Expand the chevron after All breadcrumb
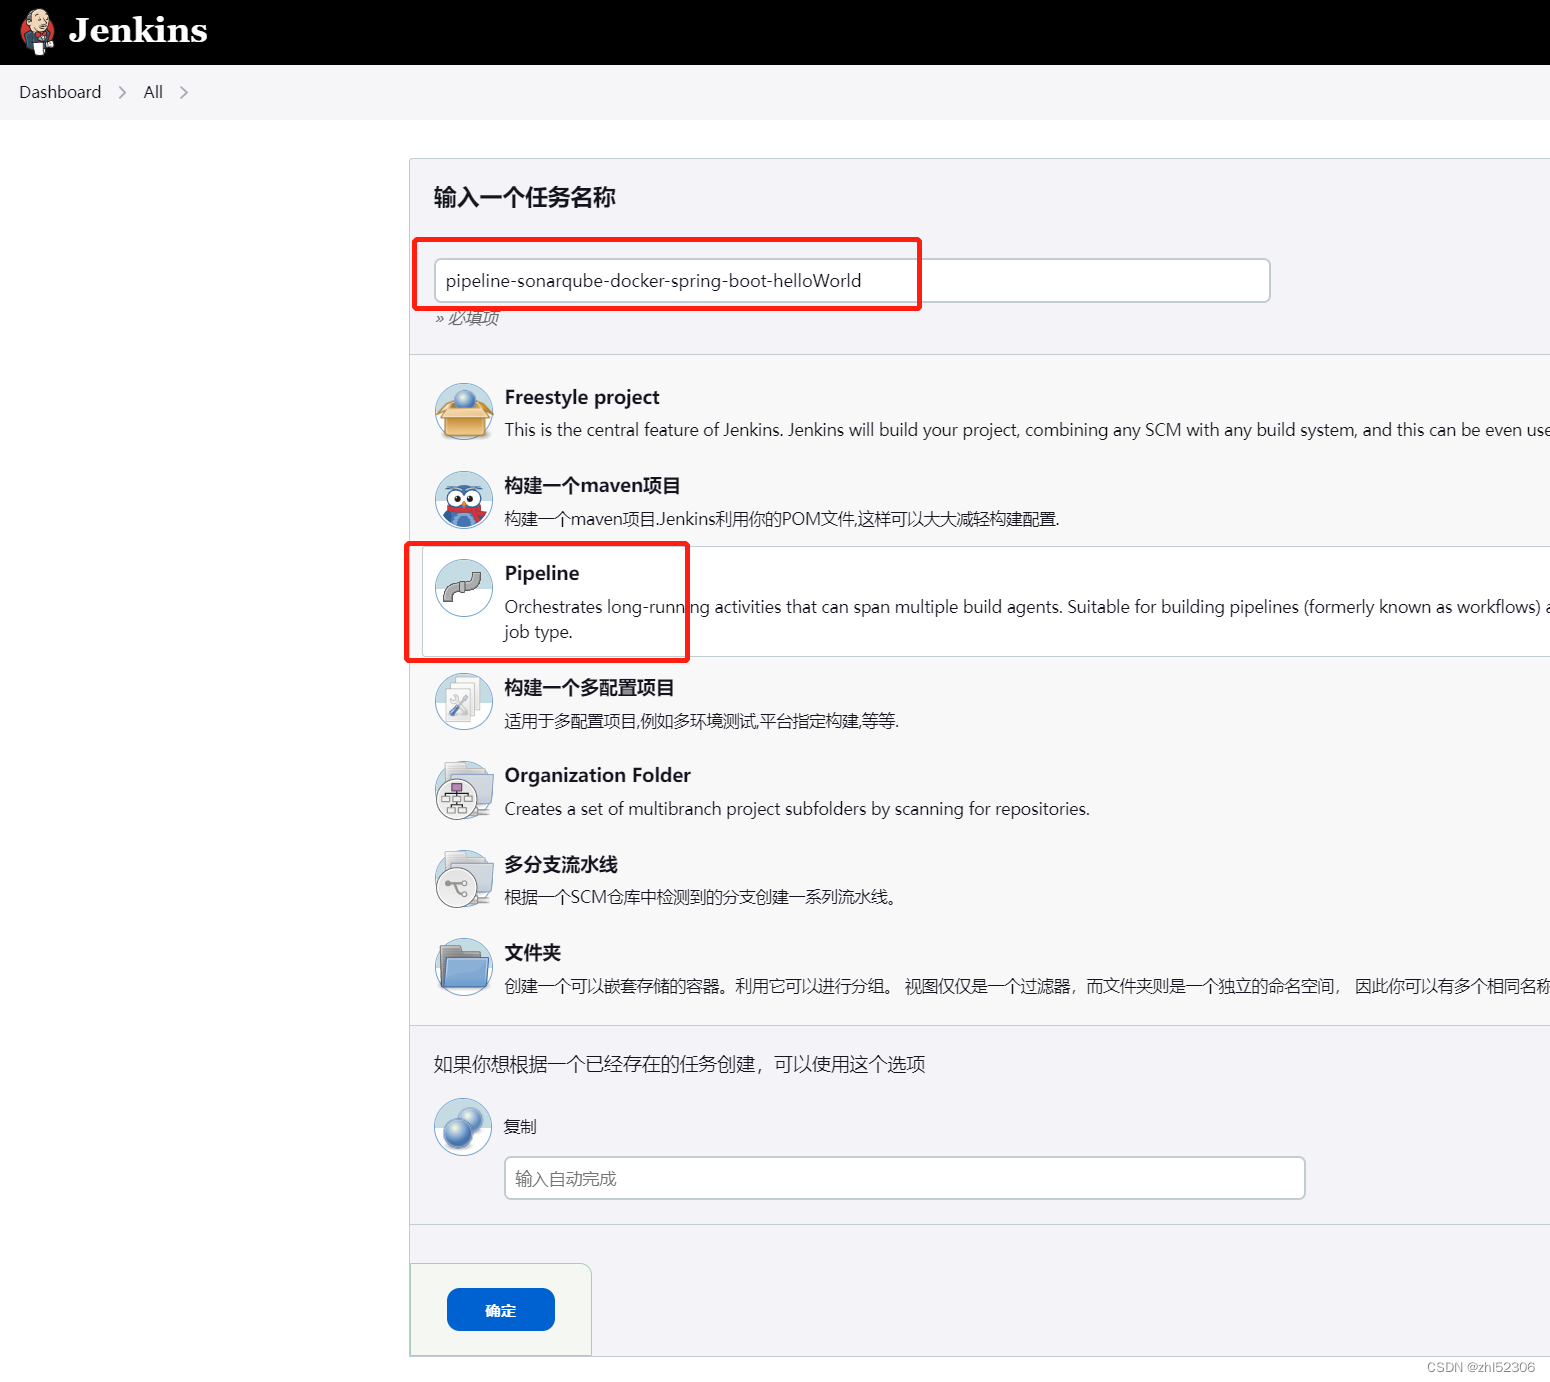This screenshot has width=1550, height=1382. (184, 92)
